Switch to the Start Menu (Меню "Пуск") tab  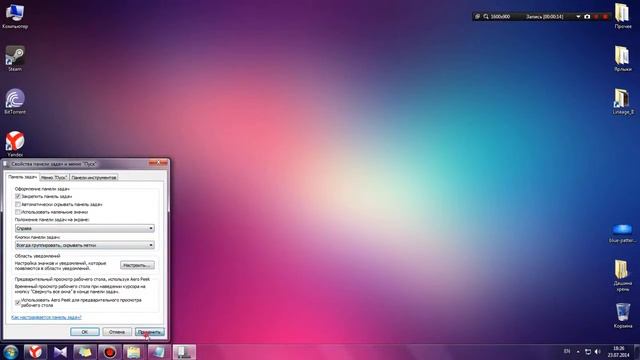pos(54,178)
